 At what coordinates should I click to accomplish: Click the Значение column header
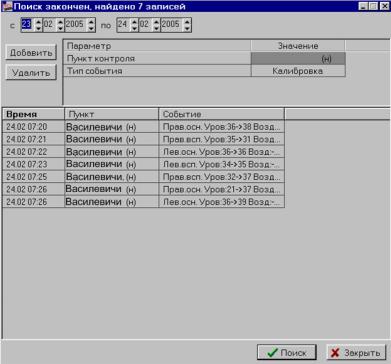298,46
